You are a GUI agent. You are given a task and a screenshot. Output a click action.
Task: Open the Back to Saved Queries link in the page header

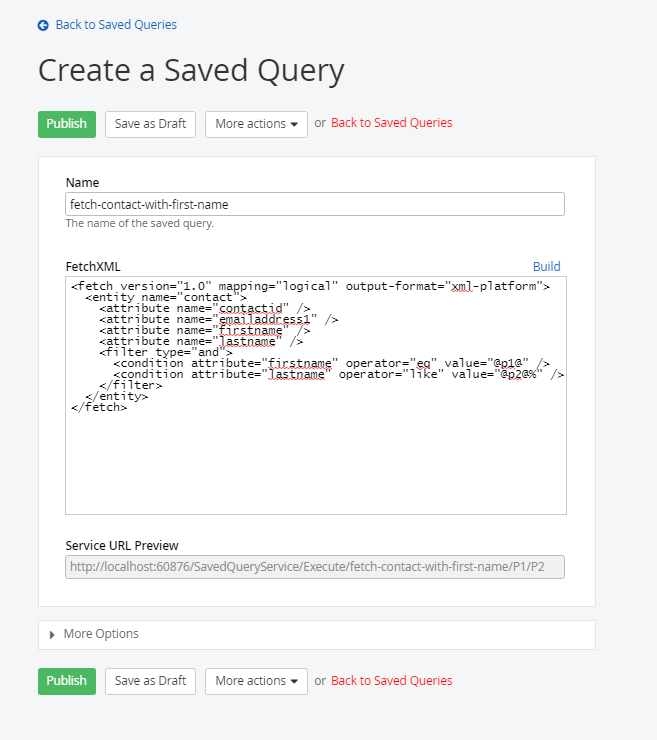point(116,25)
